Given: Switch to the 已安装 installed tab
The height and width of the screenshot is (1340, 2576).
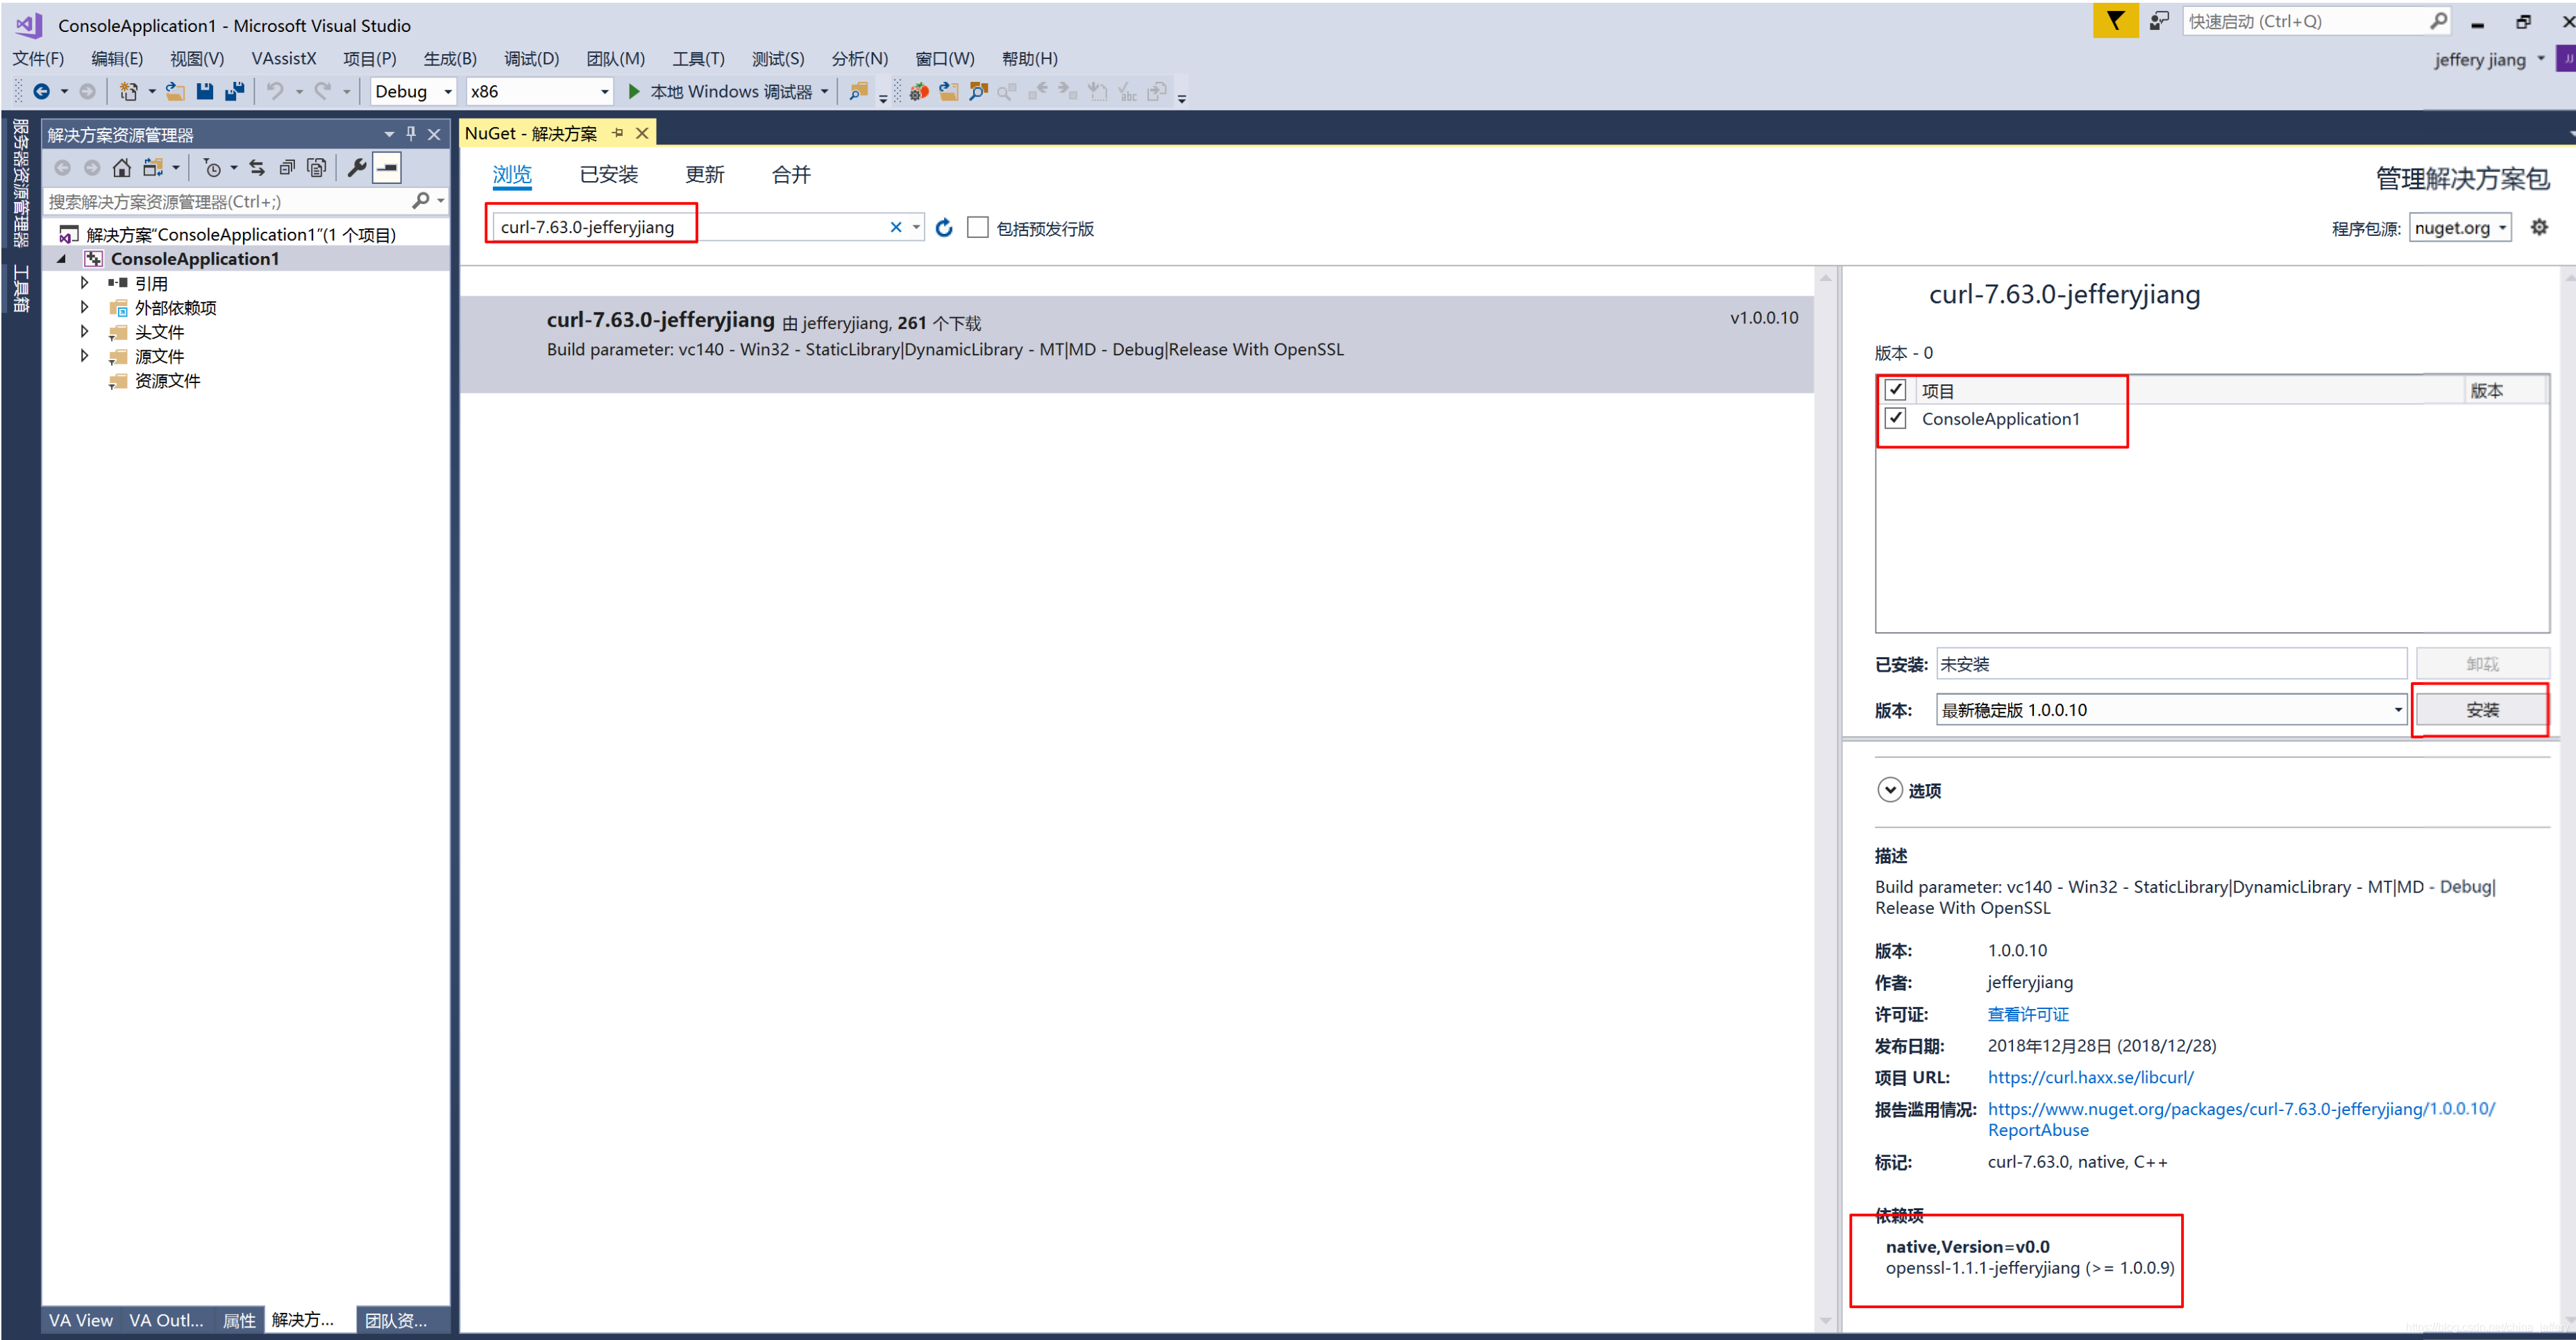Looking at the screenshot, I should tap(608, 175).
